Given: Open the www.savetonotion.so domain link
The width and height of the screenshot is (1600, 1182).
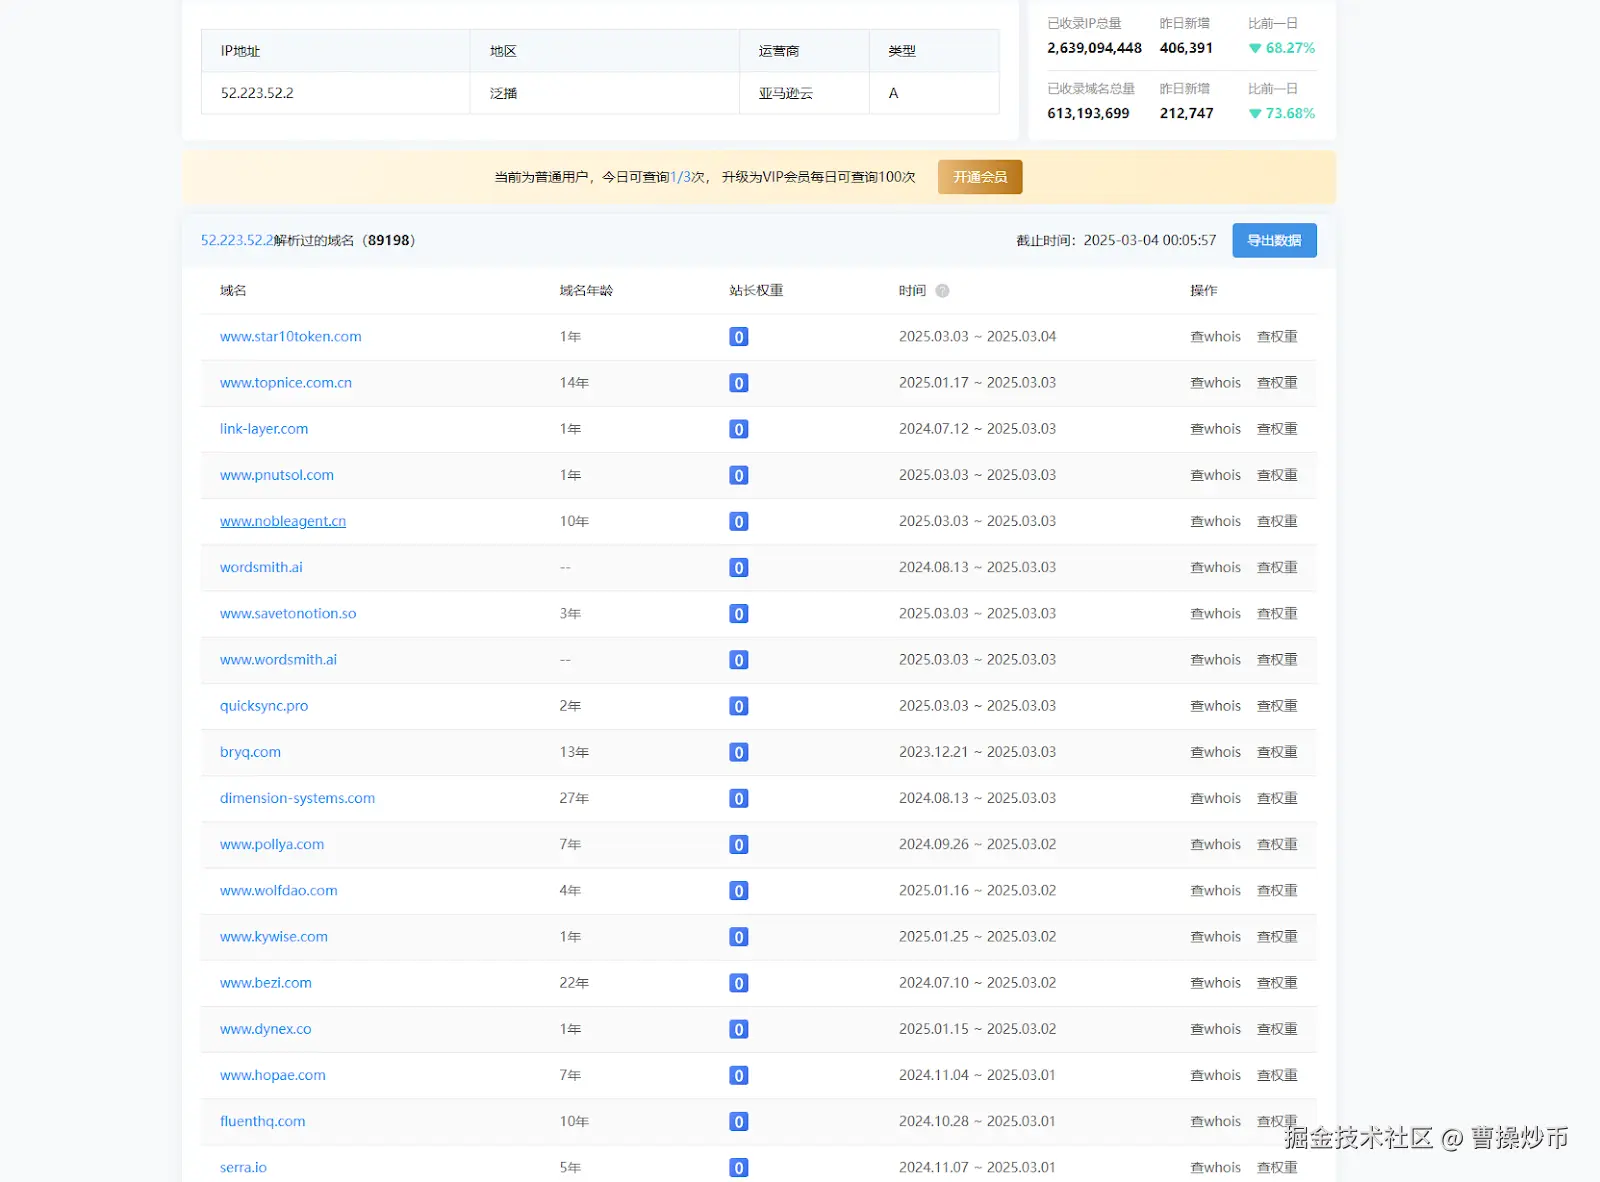Looking at the screenshot, I should click(288, 614).
